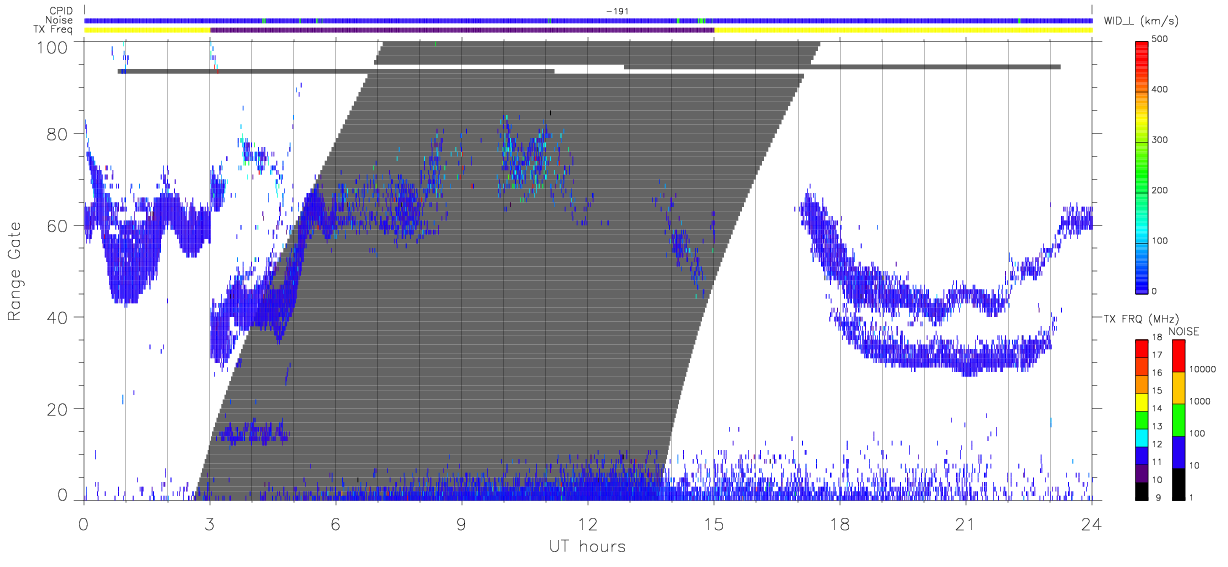
Task: Click the red segment of the TX FRQ colorbar
Action: tap(1142, 349)
